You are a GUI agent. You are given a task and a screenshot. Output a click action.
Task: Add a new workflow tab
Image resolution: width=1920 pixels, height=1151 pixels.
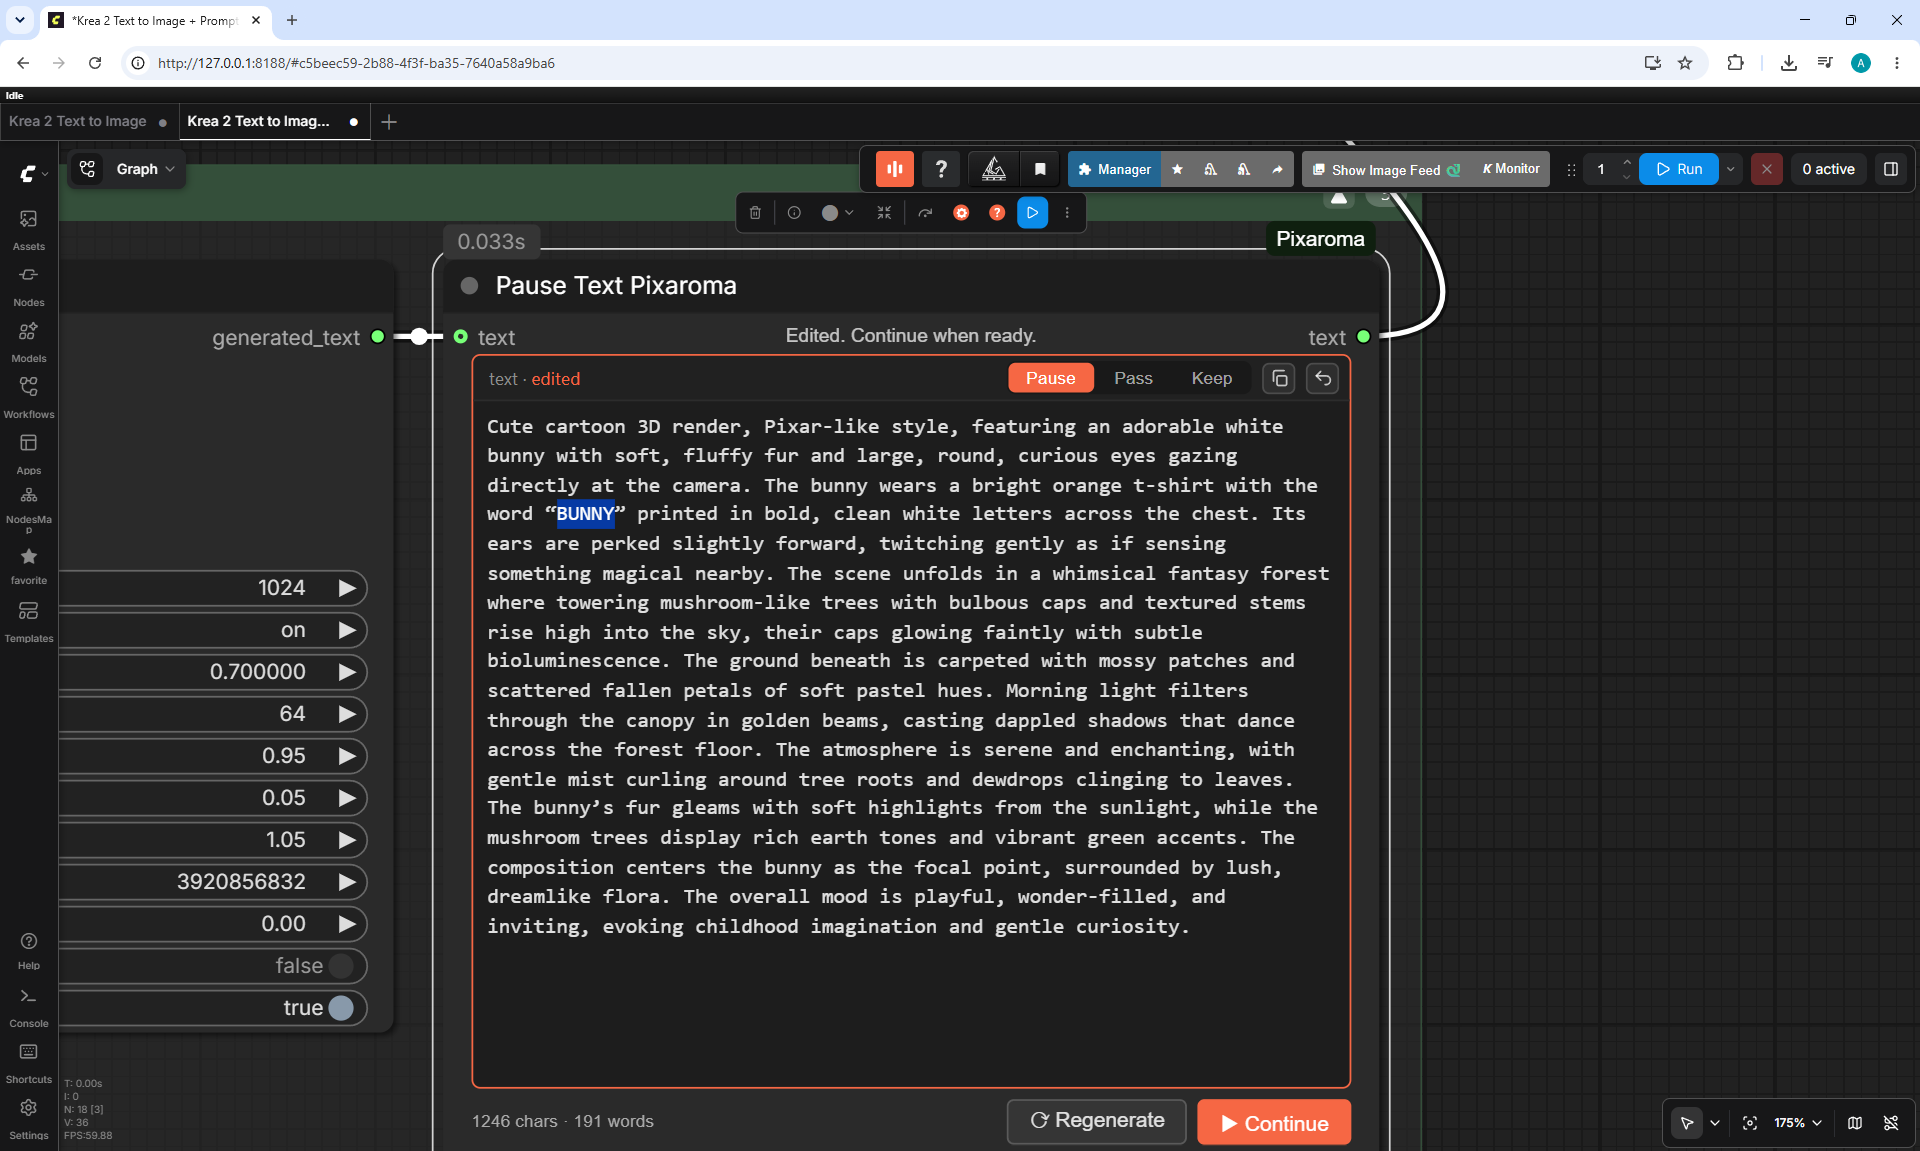(389, 121)
